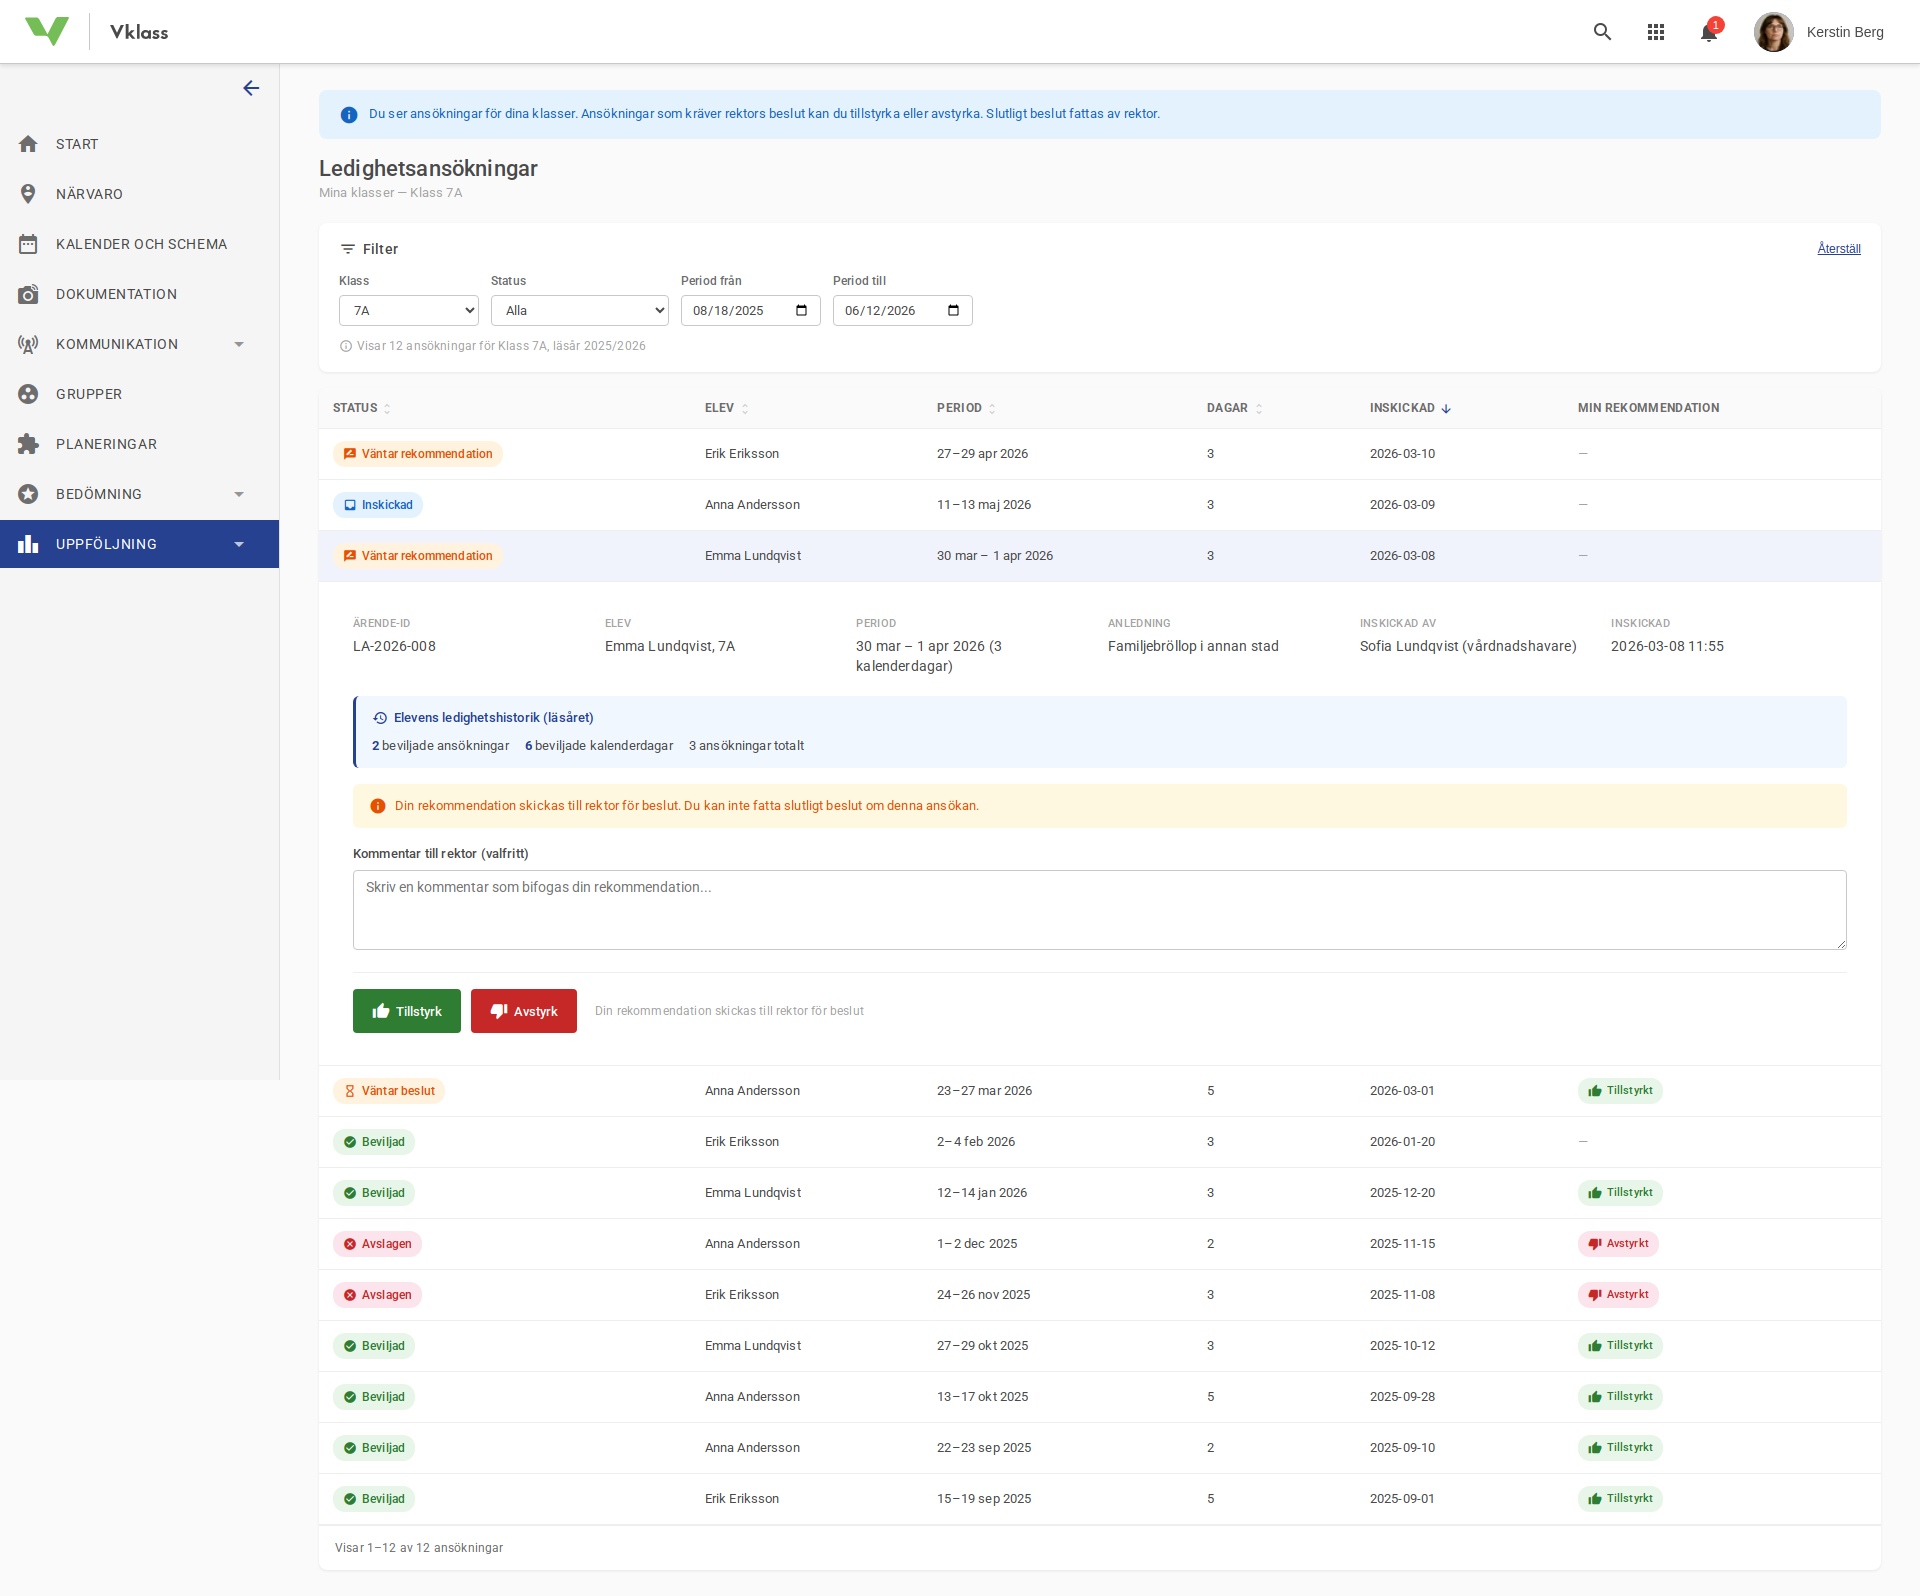Click the Återställ link
1920x1596 pixels.
[x=1839, y=248]
